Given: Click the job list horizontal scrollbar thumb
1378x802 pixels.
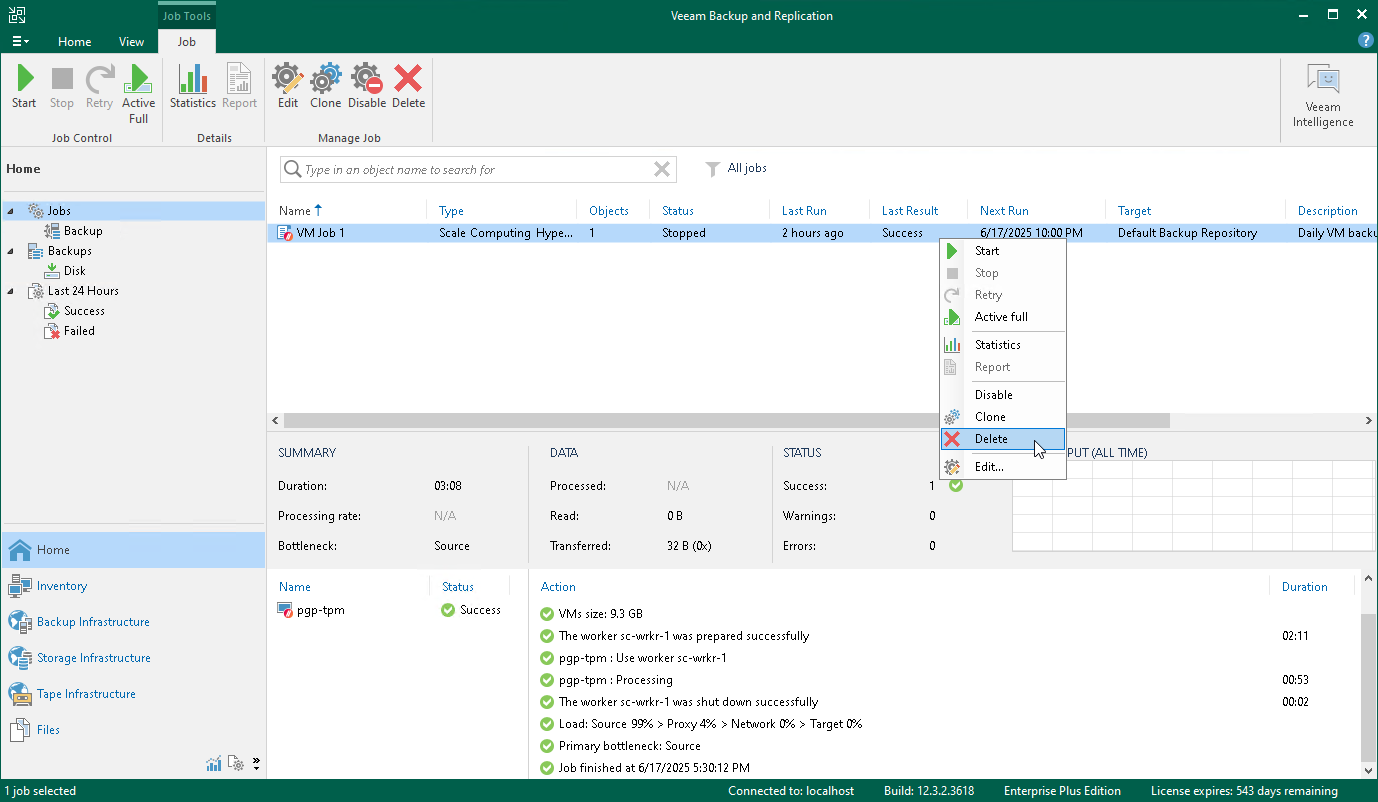Looking at the screenshot, I should tap(726, 421).
